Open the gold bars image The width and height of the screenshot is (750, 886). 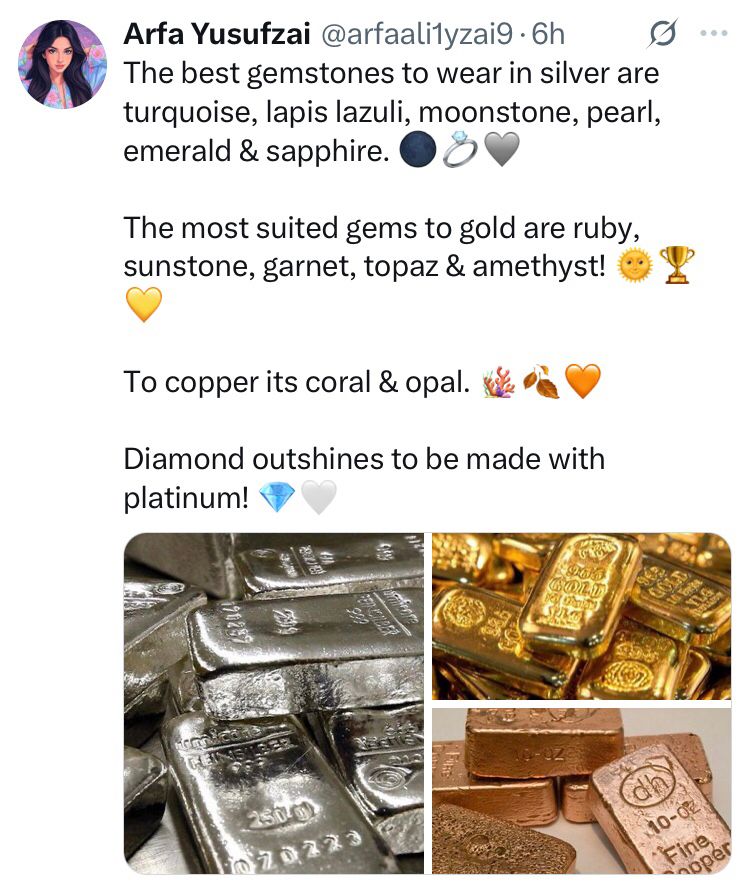coord(582,616)
